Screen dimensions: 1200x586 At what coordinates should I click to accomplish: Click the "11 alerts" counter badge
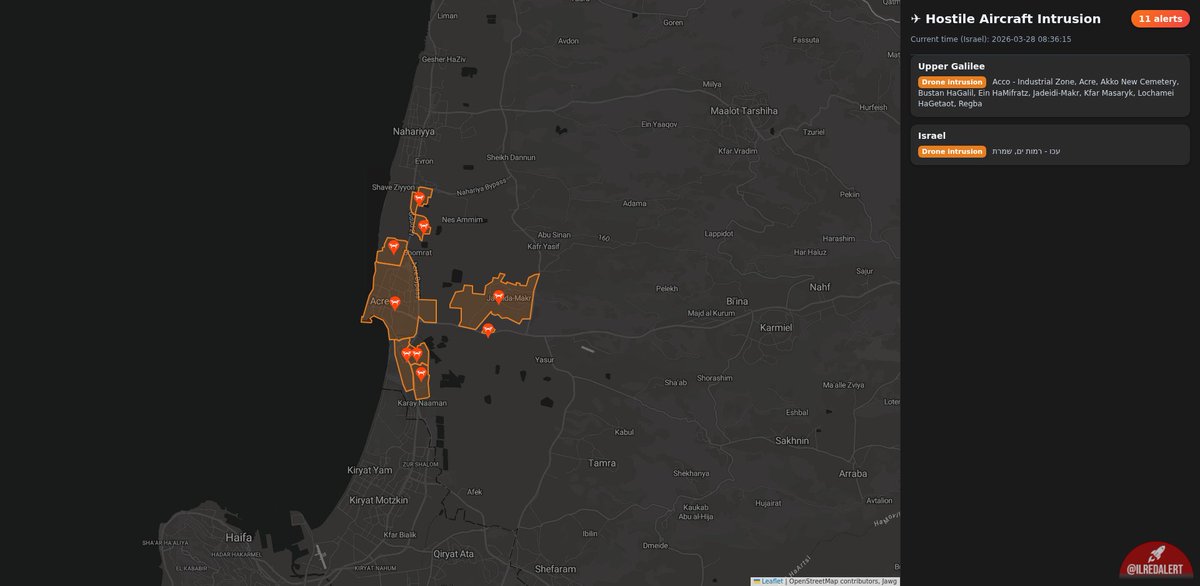(x=1160, y=19)
